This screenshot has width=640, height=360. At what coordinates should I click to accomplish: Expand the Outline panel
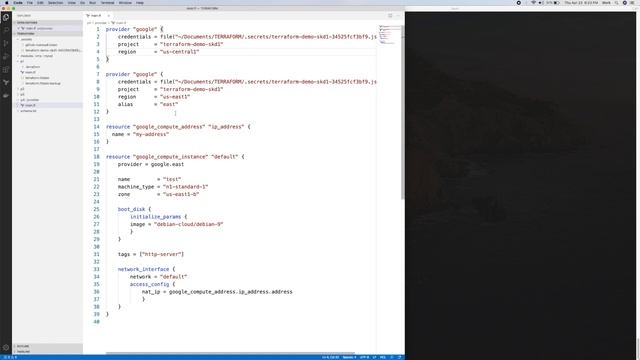pyautogui.click(x=47, y=346)
